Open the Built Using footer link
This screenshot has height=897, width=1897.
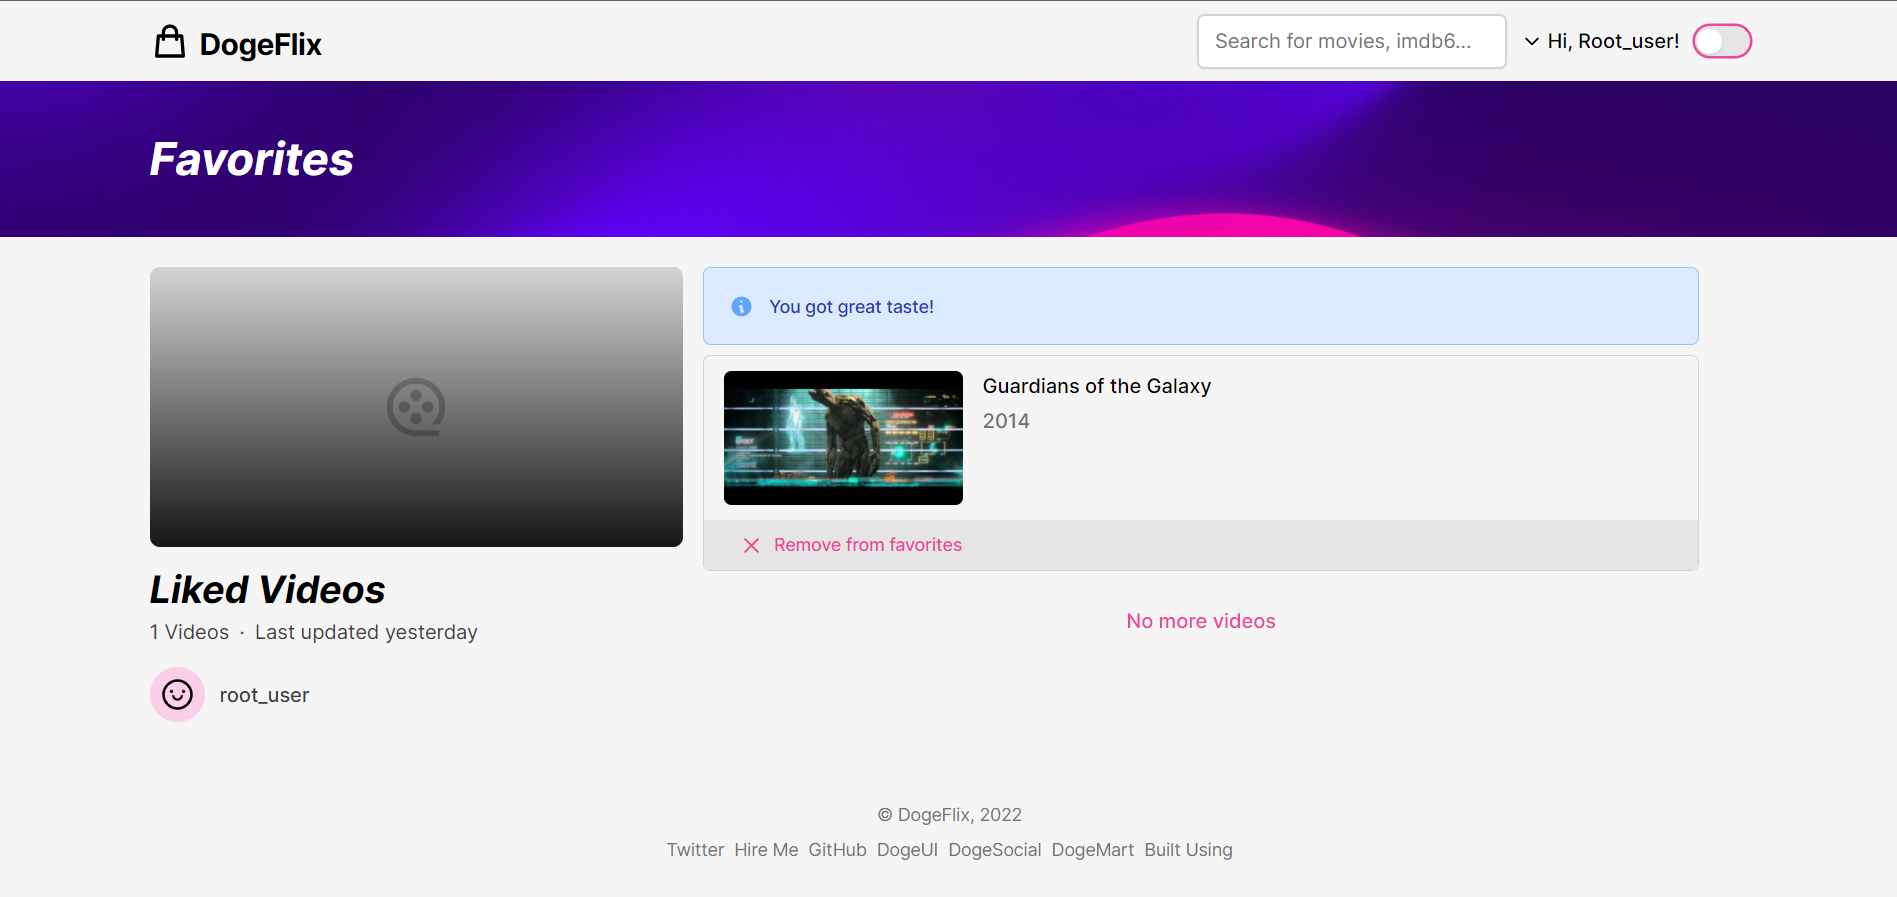click(1188, 850)
